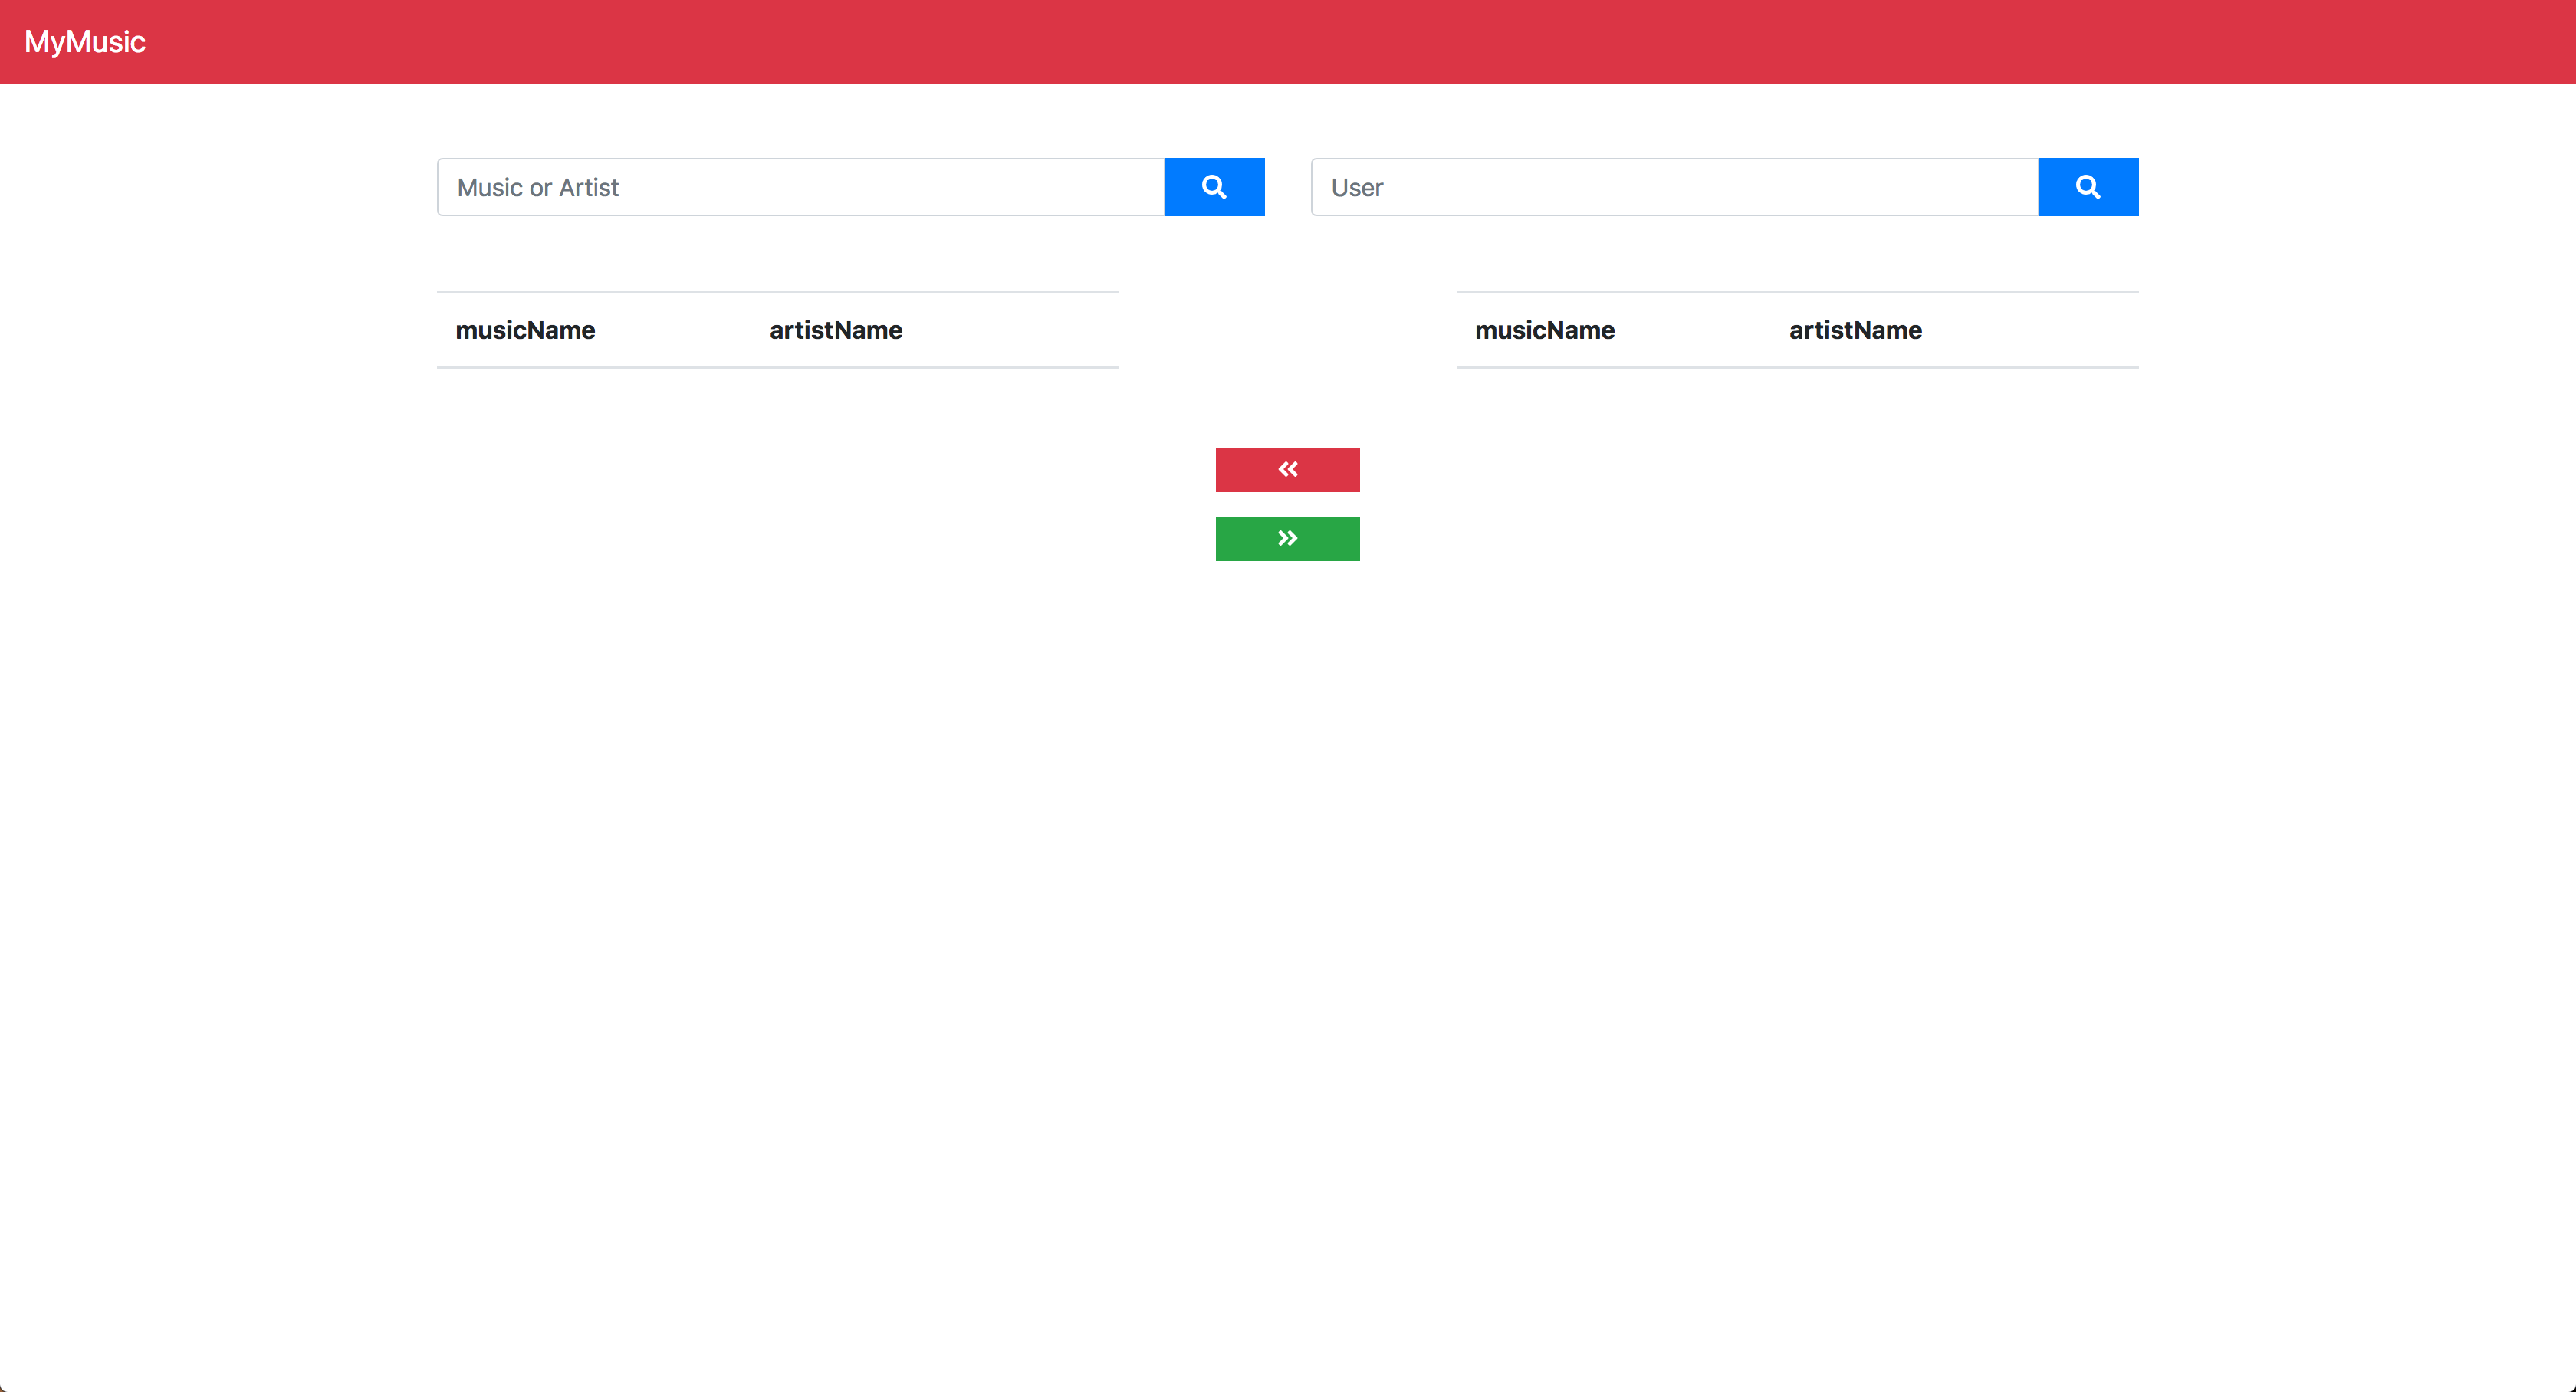Focus the User search field
Screen dimensions: 2576x1392
point(1674,187)
